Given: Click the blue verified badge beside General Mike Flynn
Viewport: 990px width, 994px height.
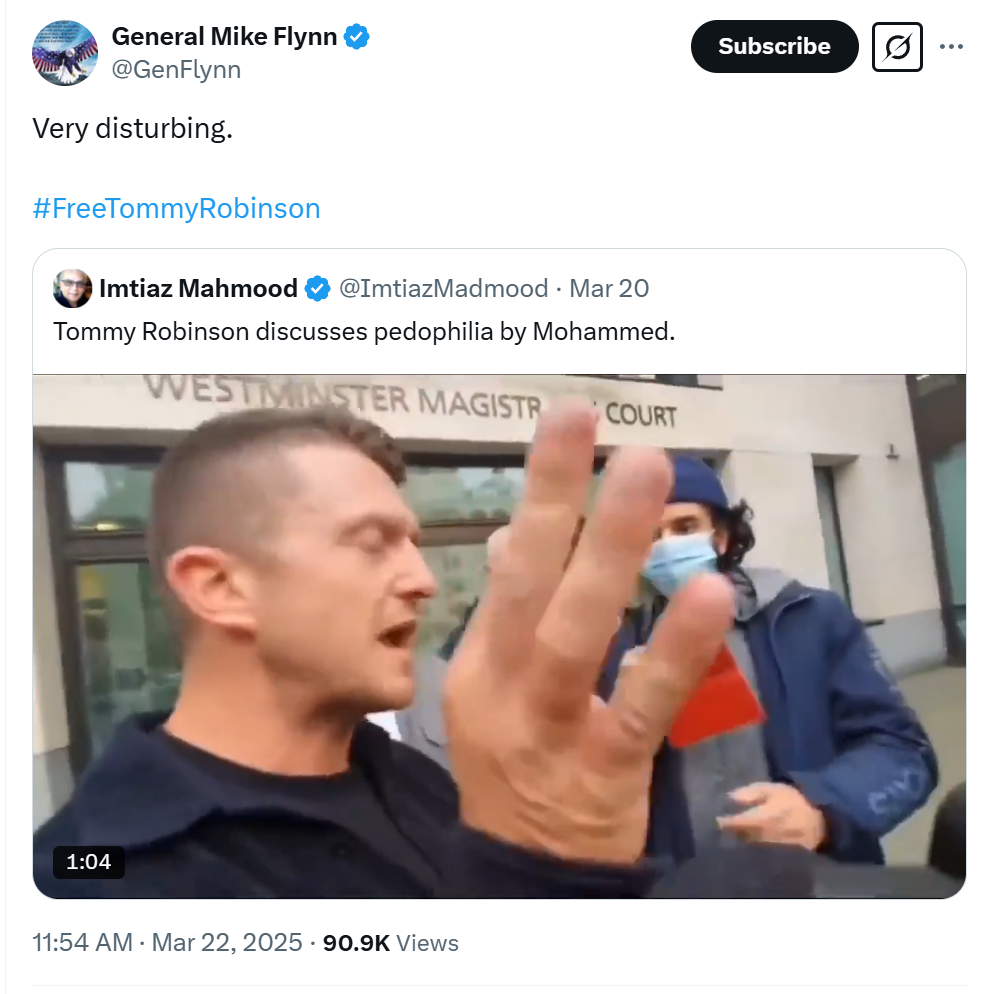Looking at the screenshot, I should click(x=356, y=36).
